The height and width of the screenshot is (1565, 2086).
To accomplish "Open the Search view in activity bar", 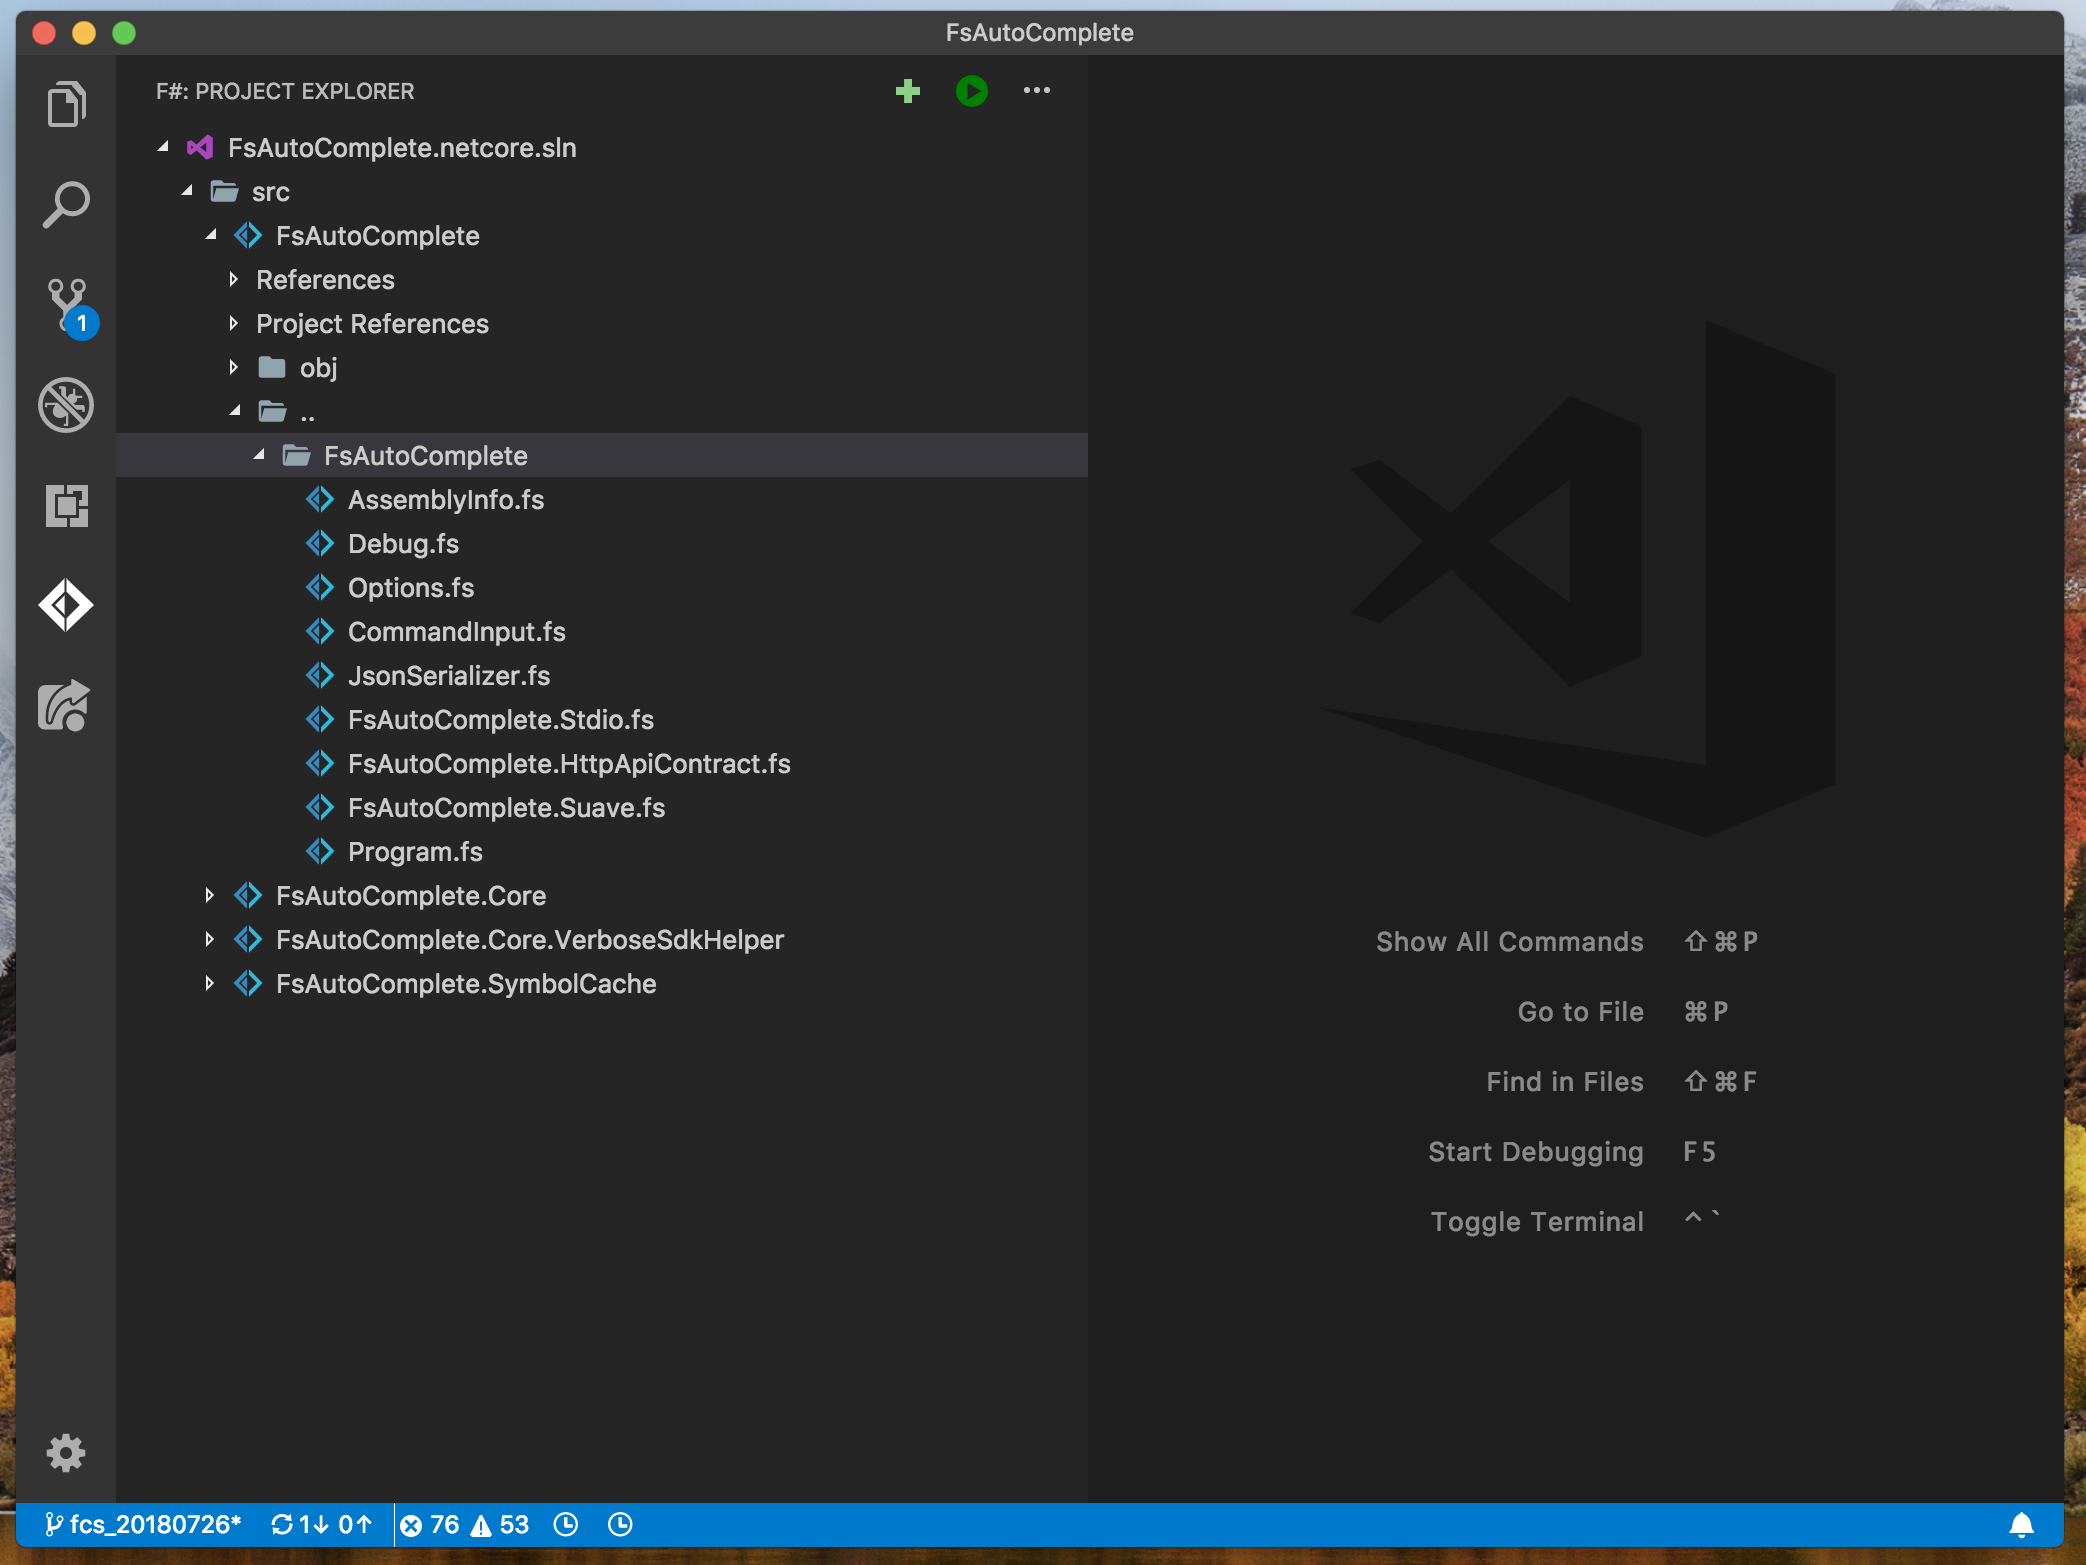I will (x=66, y=204).
